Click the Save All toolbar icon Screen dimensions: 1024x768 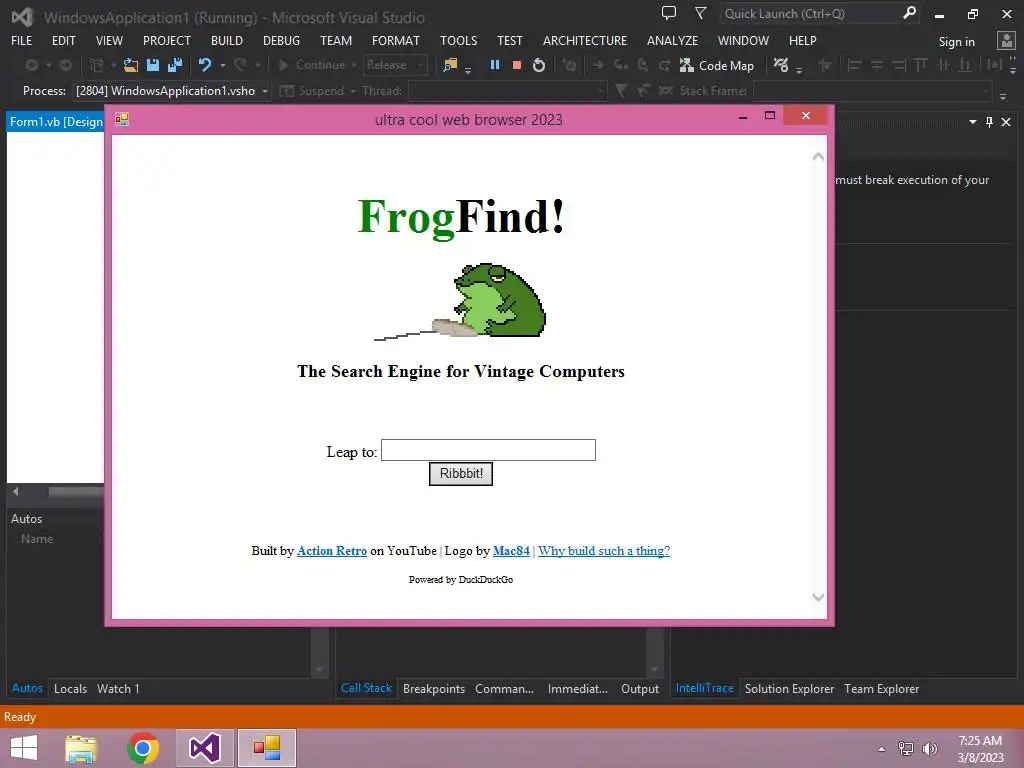click(x=175, y=65)
